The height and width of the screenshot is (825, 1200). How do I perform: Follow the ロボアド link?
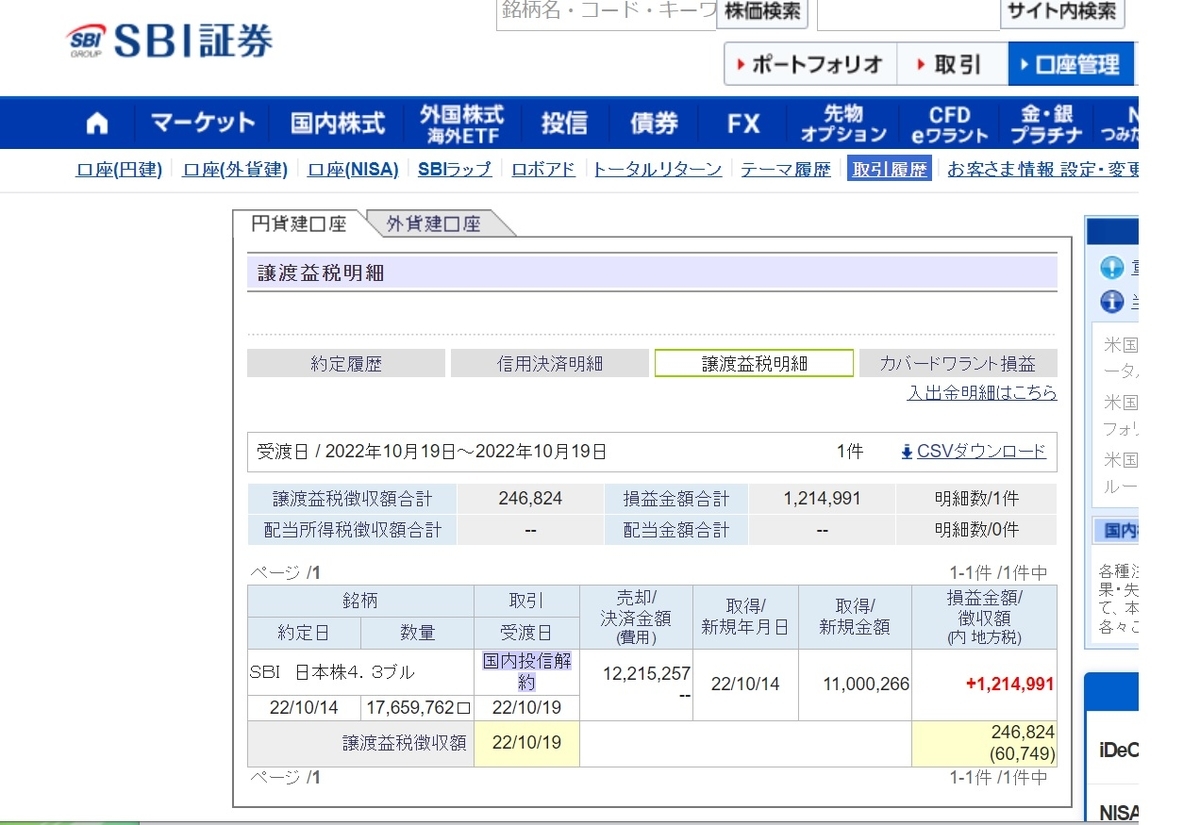pos(543,169)
